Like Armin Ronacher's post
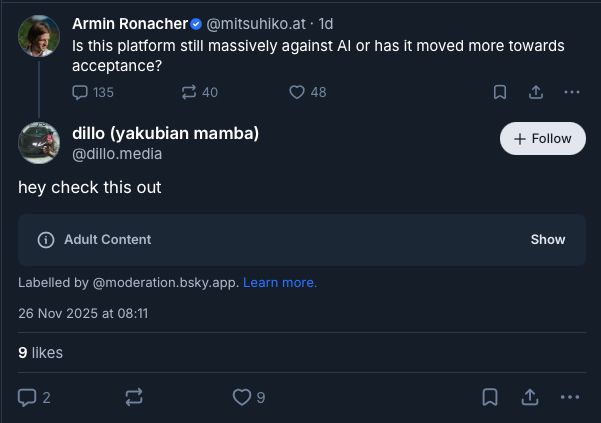Viewport: 601px width, 423px height. tap(297, 92)
